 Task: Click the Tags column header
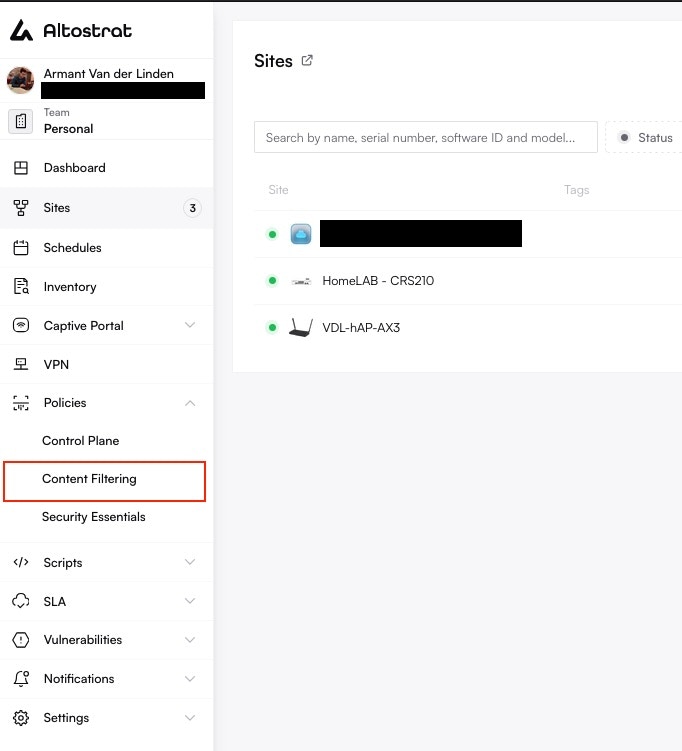tap(577, 190)
